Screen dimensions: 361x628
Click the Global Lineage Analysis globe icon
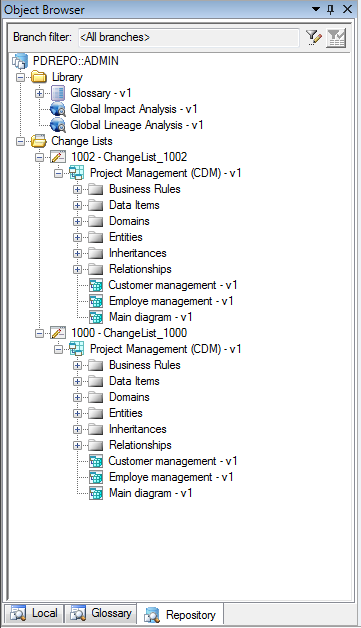tap(58, 125)
